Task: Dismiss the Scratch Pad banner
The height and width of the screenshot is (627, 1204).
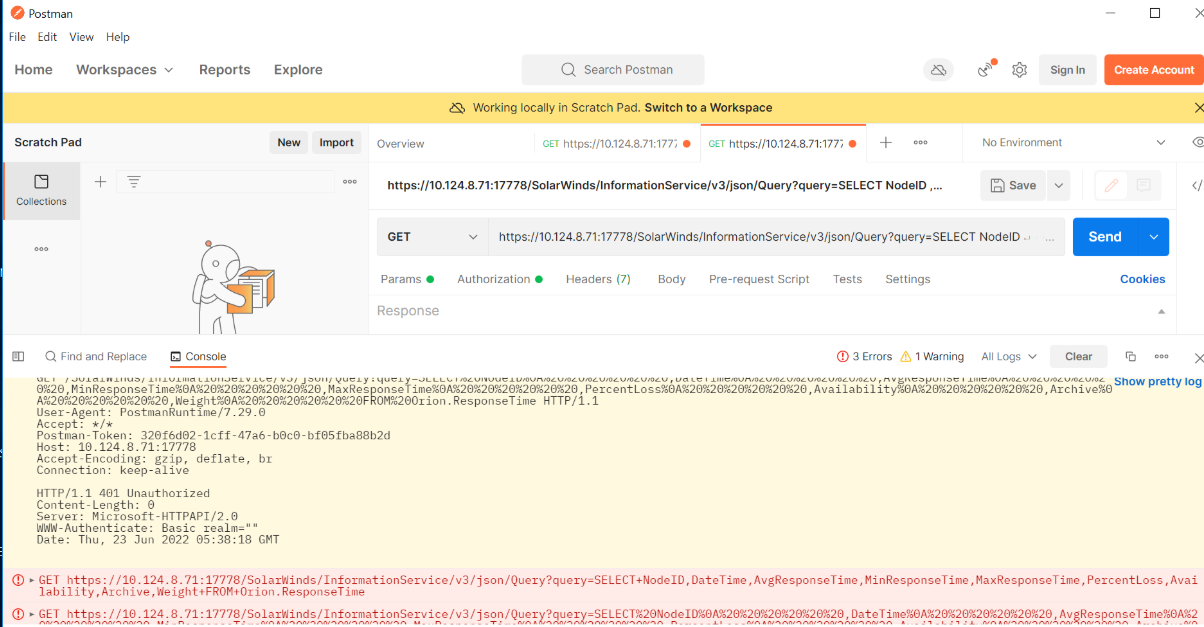Action: point(1198,107)
